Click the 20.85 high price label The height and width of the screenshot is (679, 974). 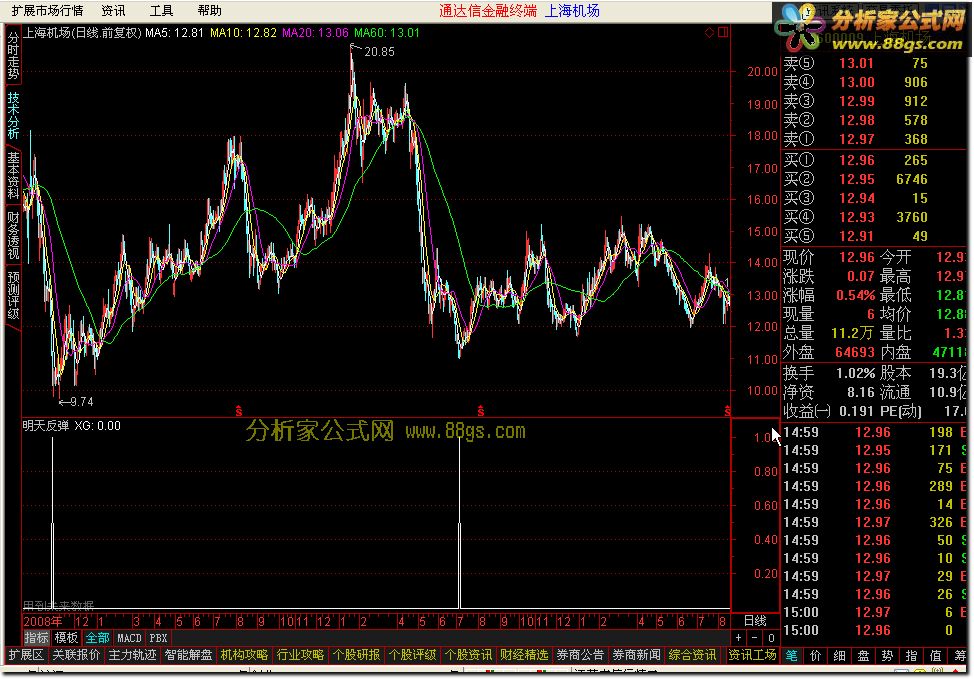pyautogui.click(x=379, y=52)
